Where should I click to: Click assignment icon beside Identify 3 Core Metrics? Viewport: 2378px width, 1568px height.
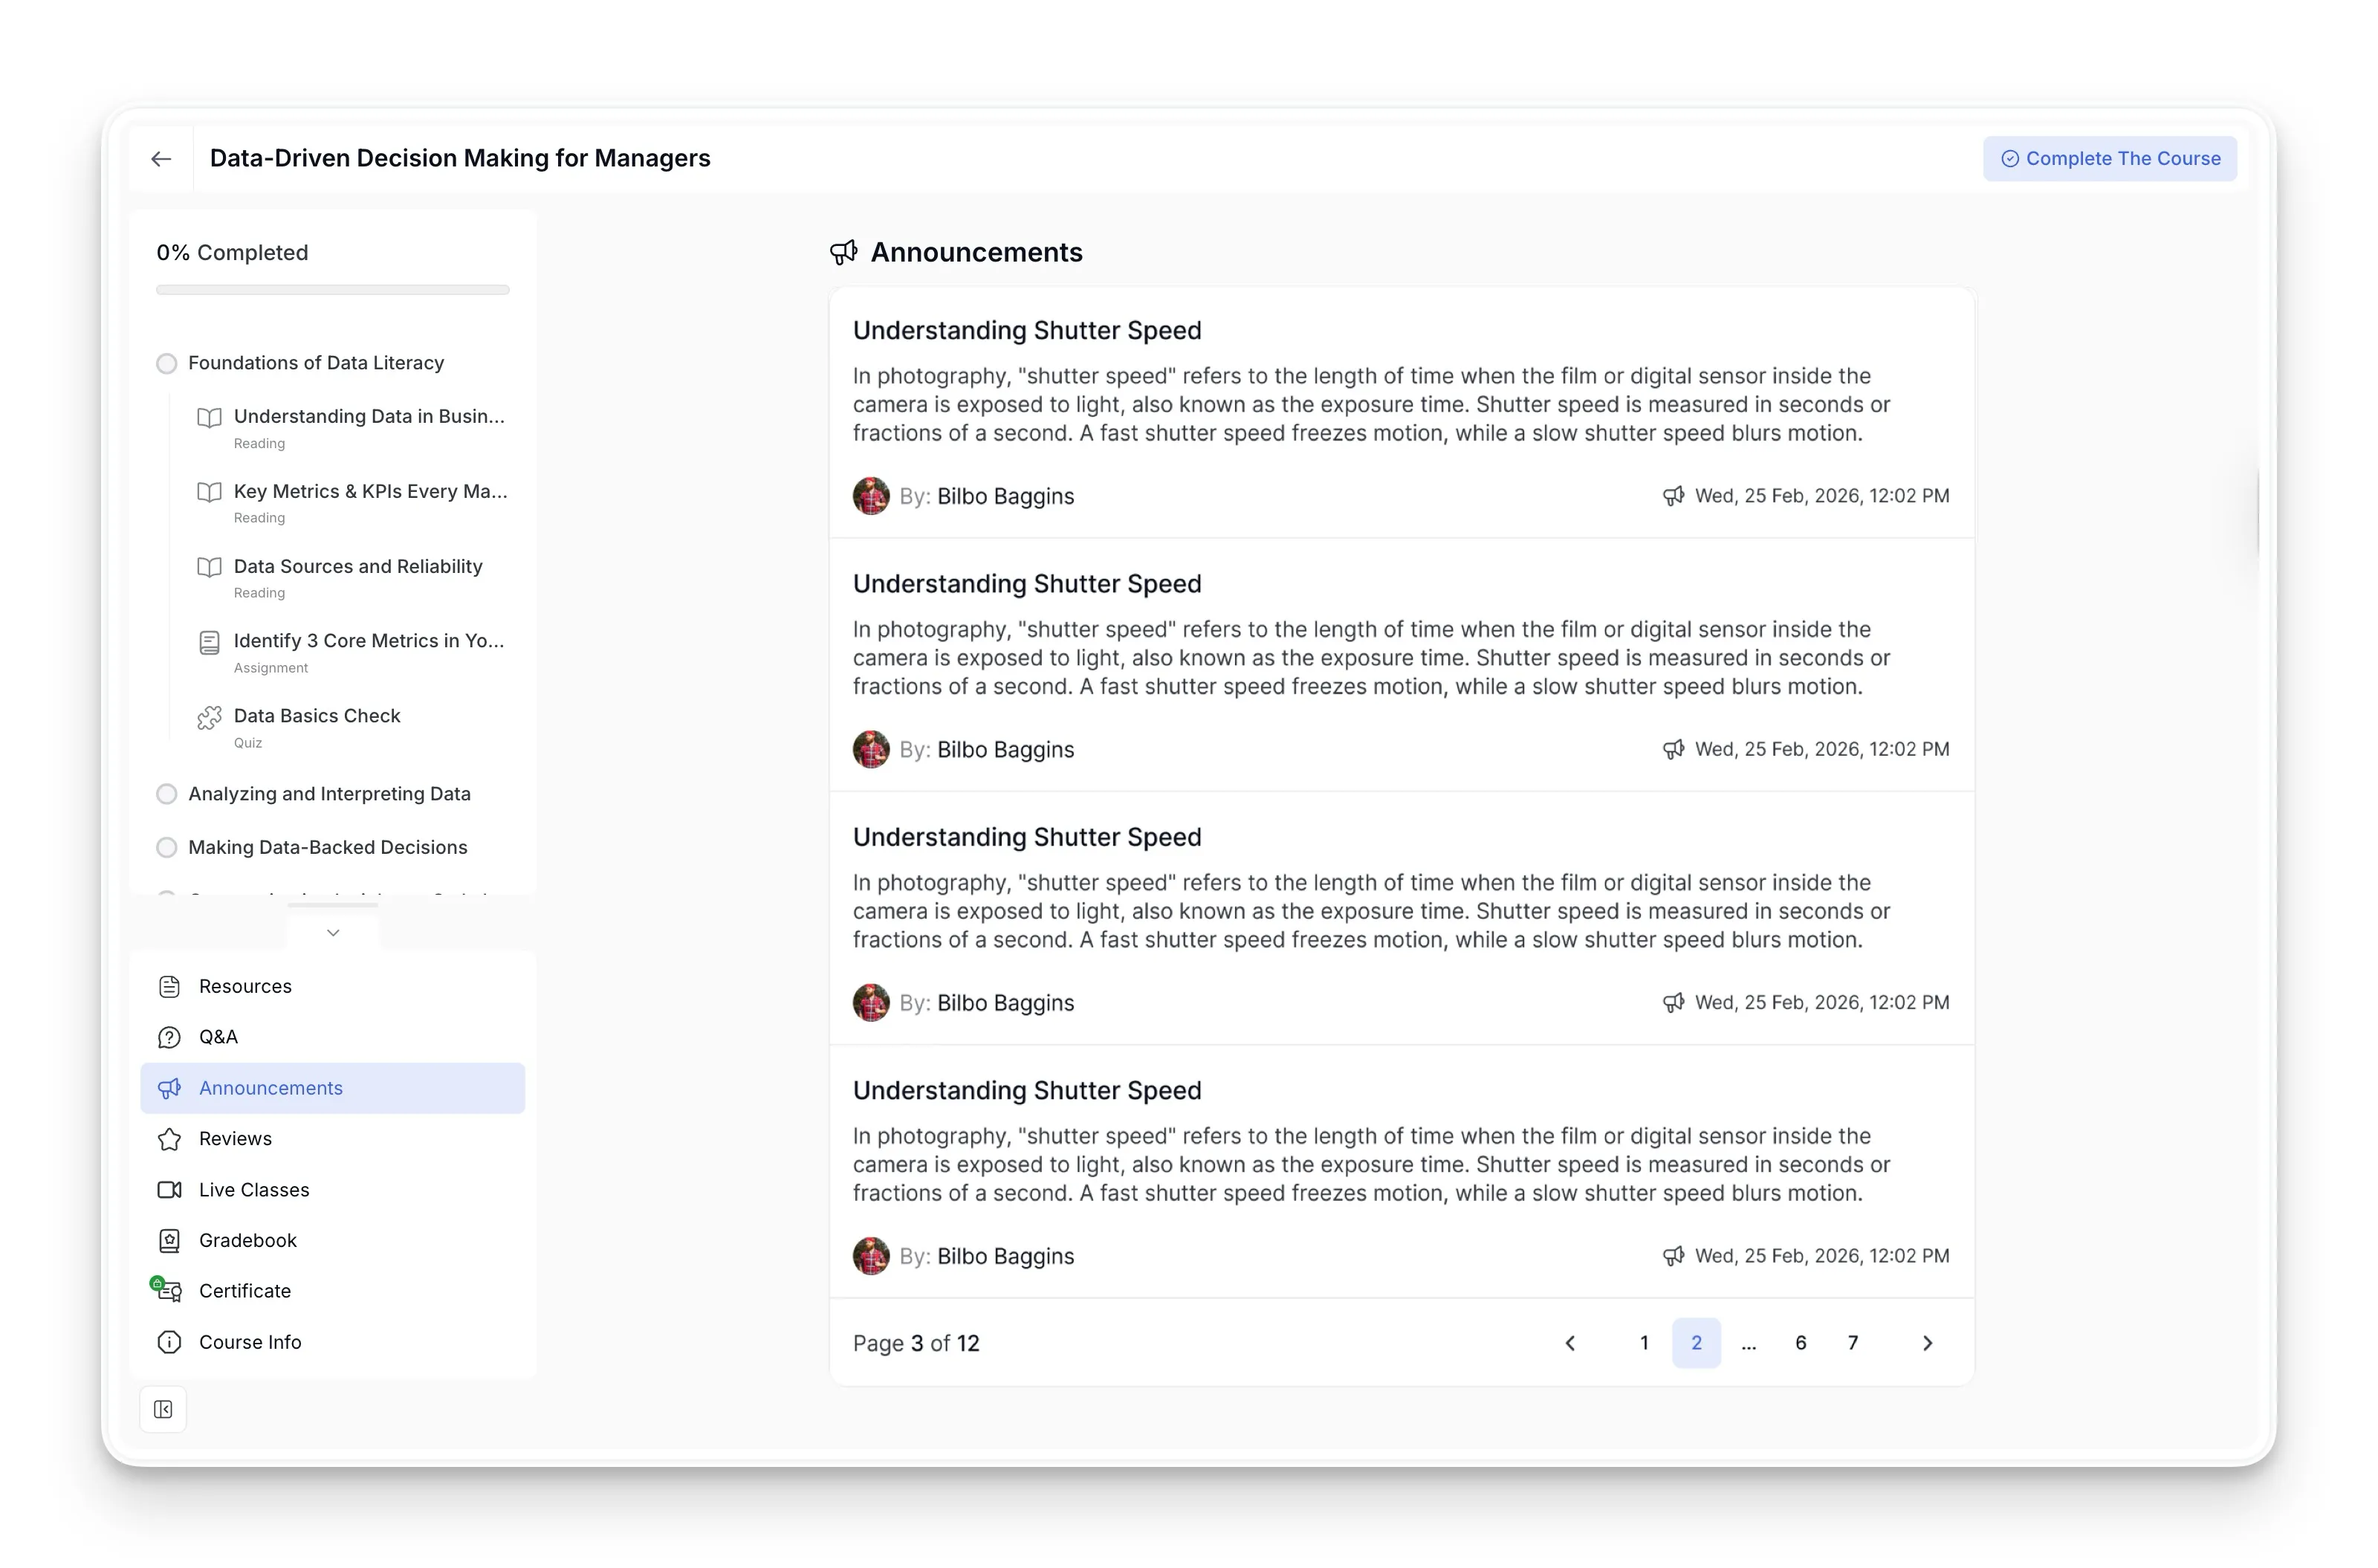click(209, 643)
